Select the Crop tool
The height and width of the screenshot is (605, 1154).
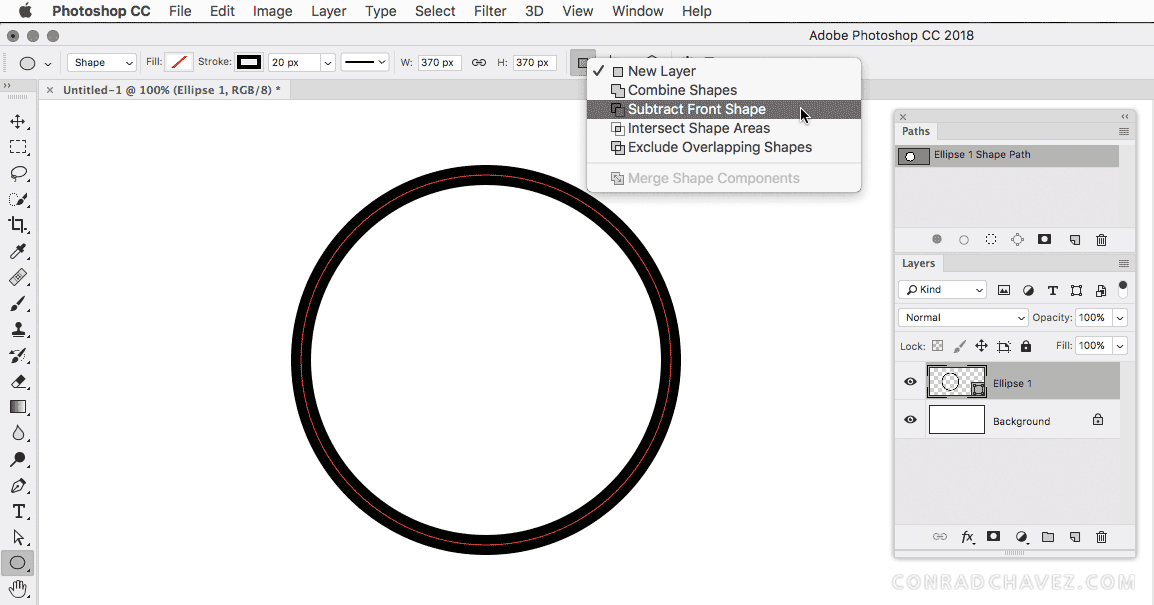(18, 225)
